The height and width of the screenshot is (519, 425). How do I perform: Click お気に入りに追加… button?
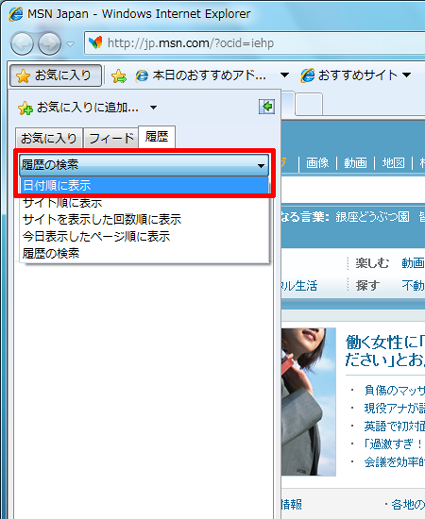coord(79,108)
